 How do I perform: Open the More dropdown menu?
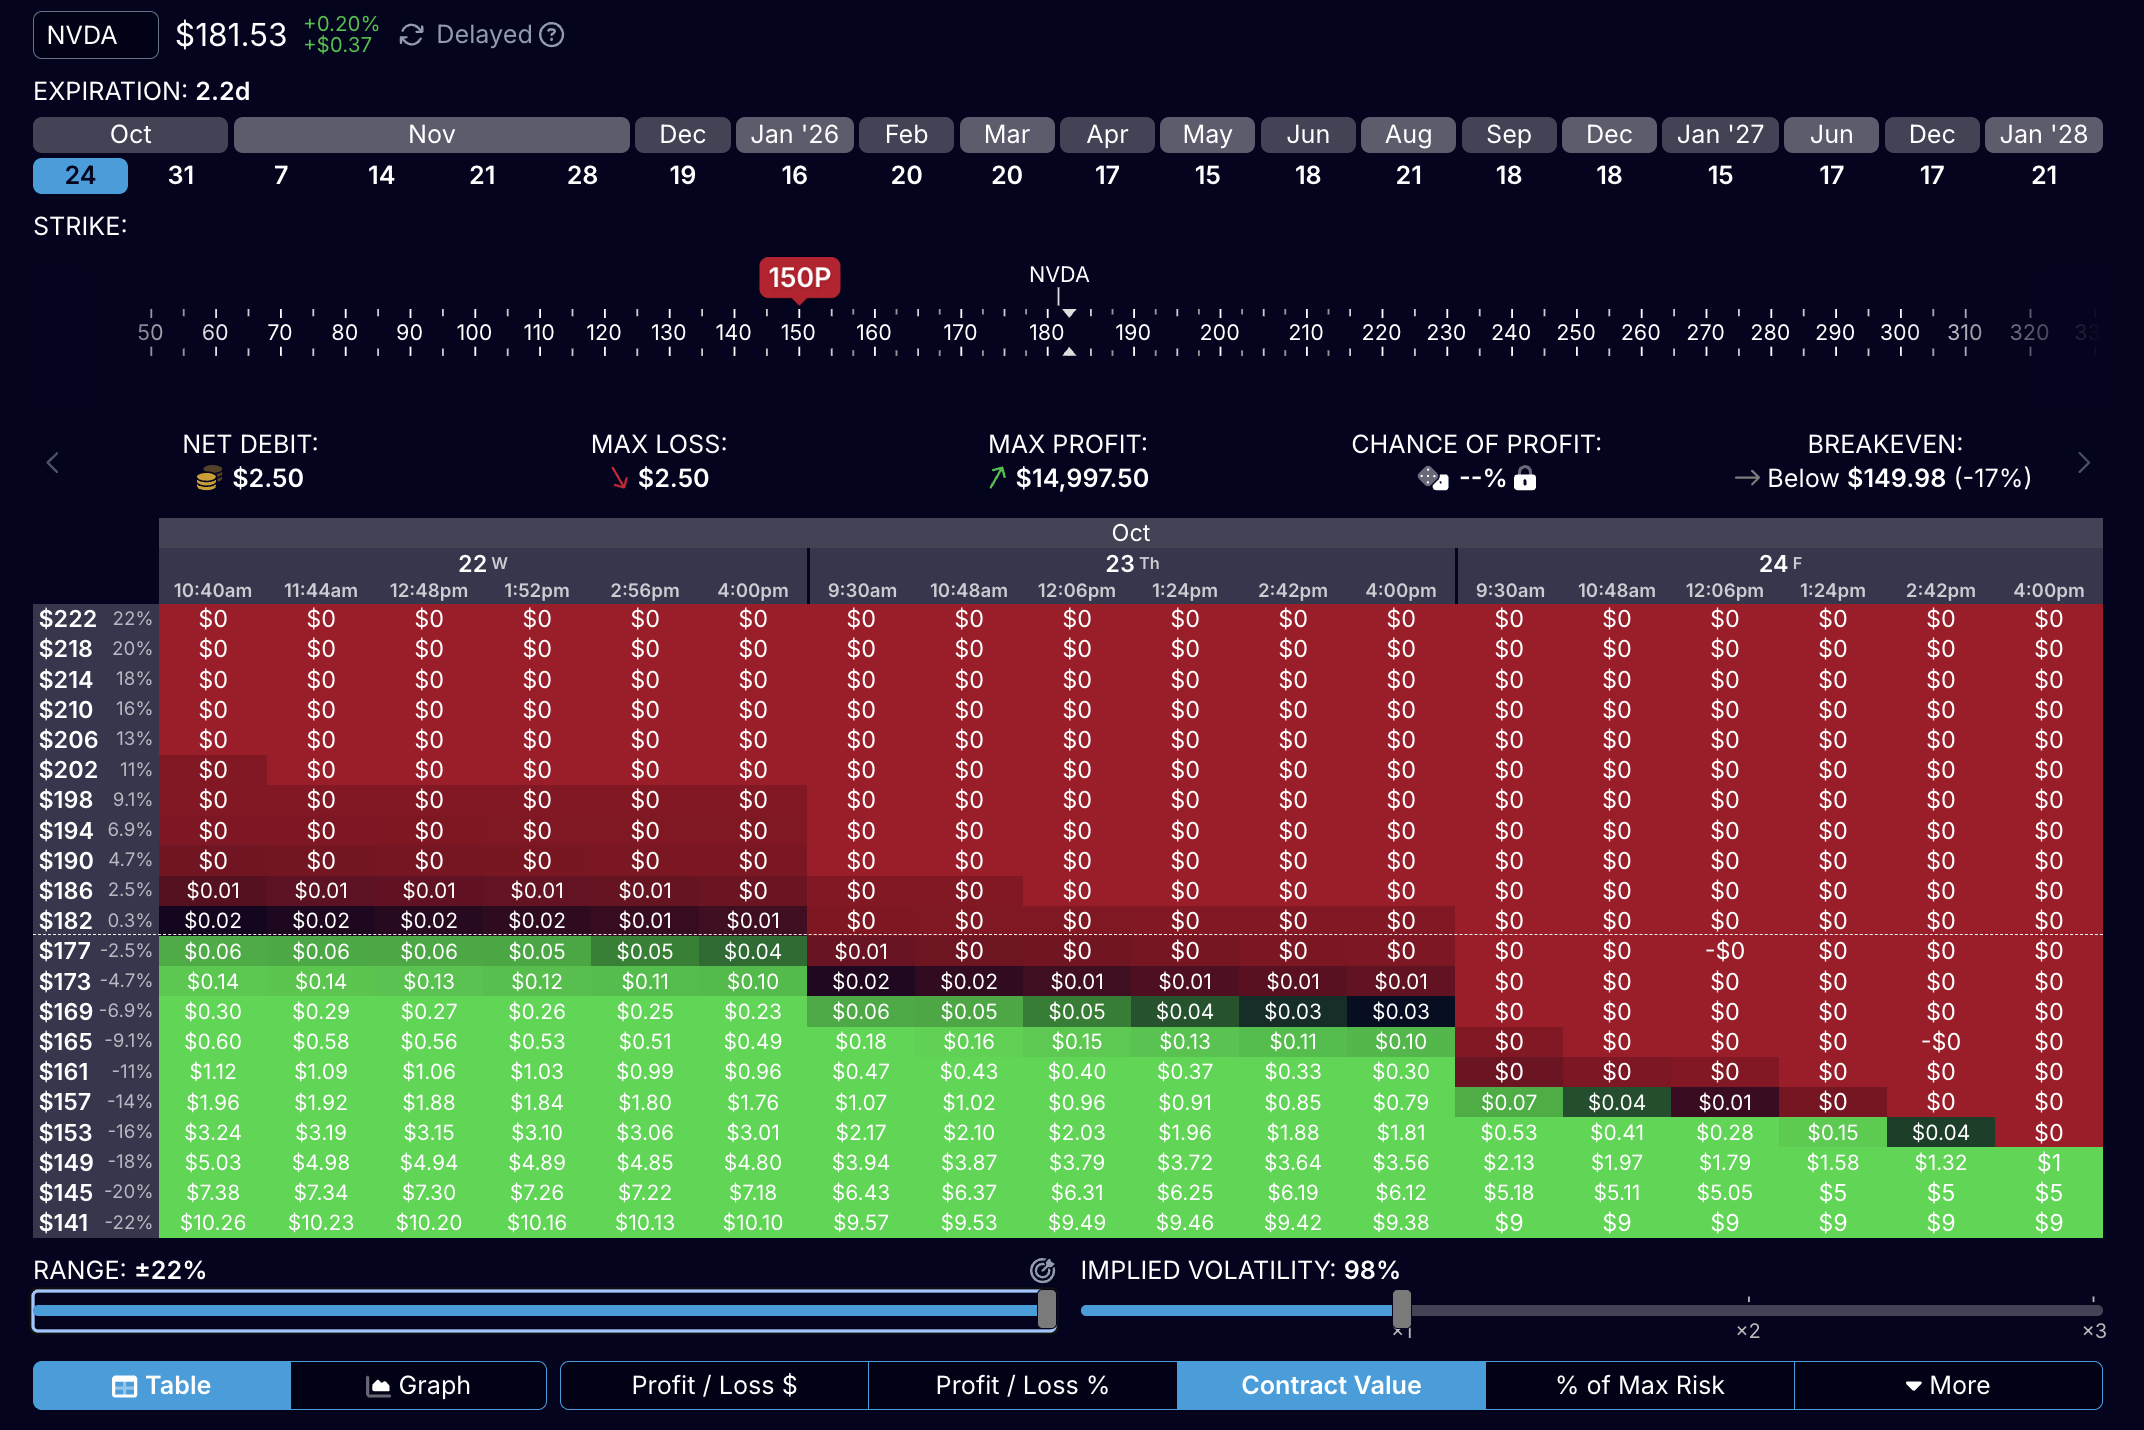point(1947,1385)
